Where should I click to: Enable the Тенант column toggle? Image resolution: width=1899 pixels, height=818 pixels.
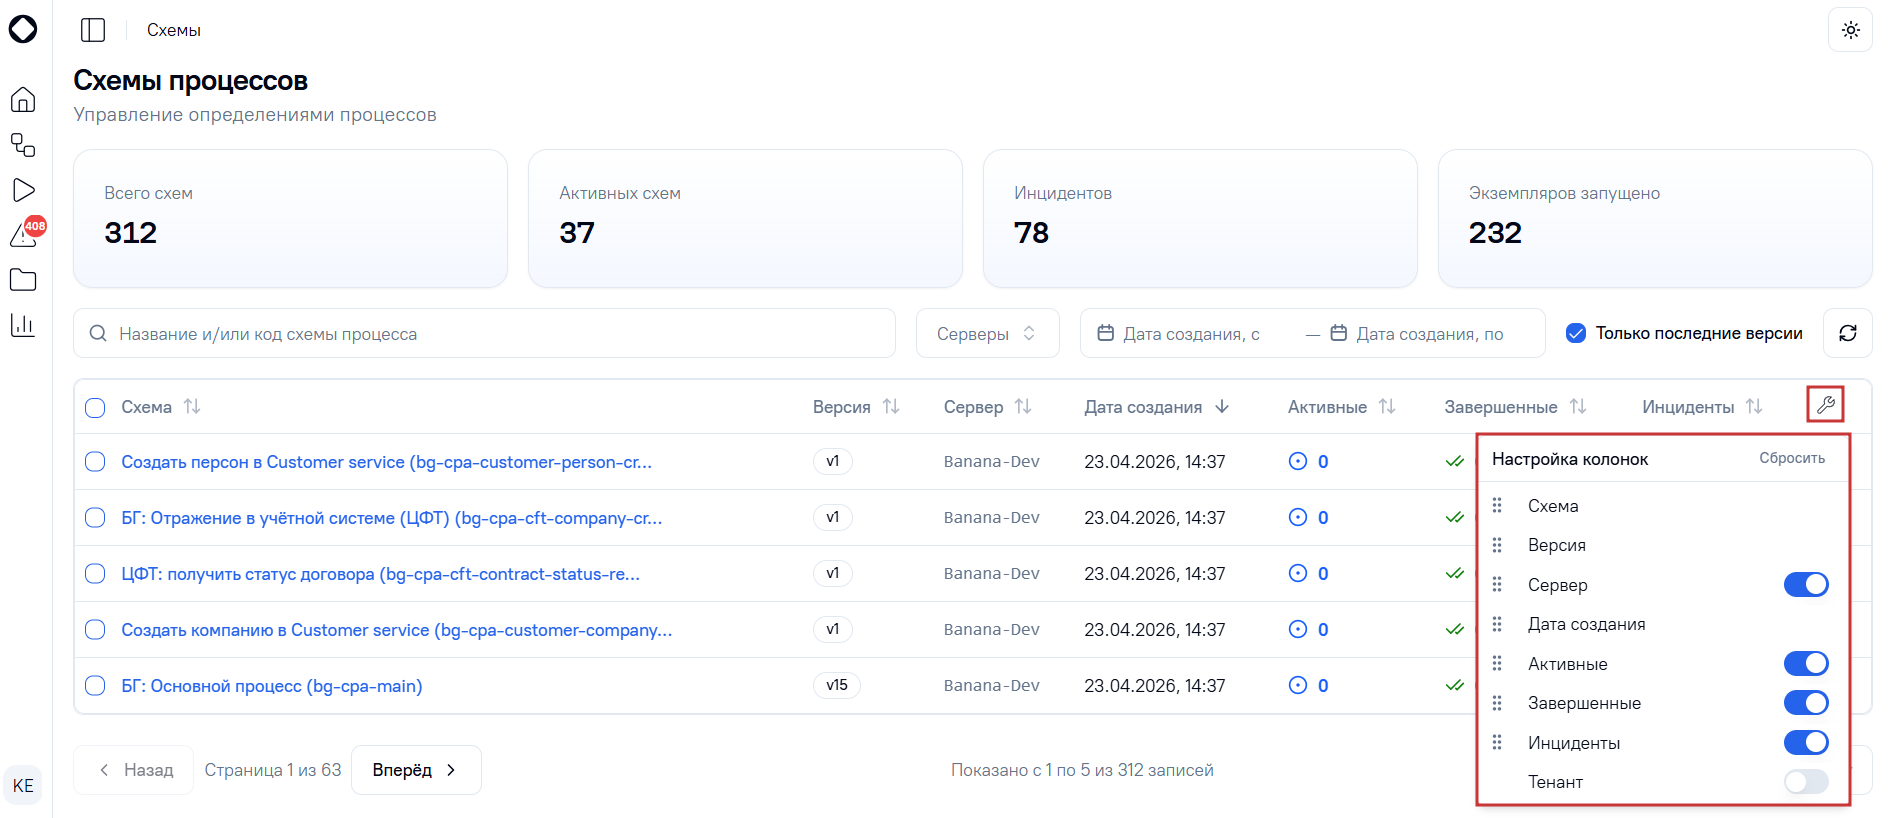(1806, 782)
